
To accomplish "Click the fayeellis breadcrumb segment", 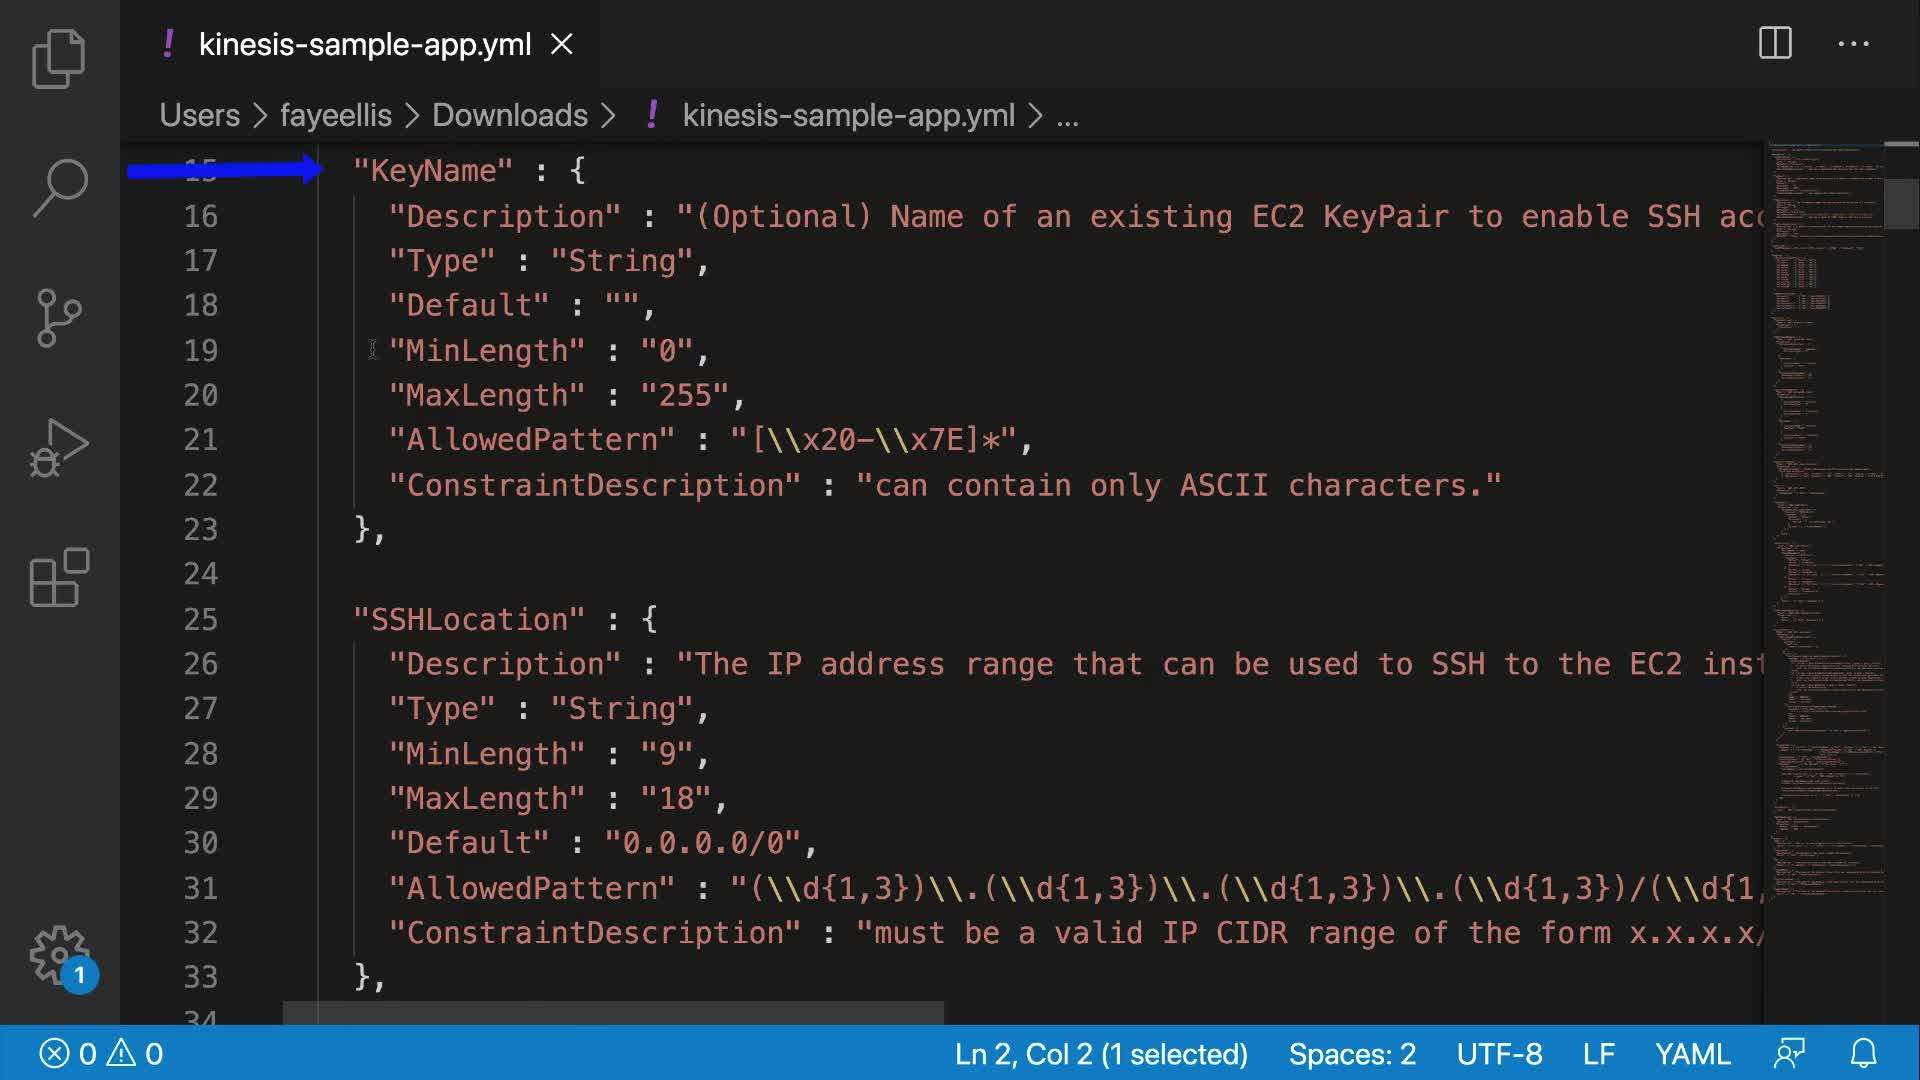I will [335, 115].
